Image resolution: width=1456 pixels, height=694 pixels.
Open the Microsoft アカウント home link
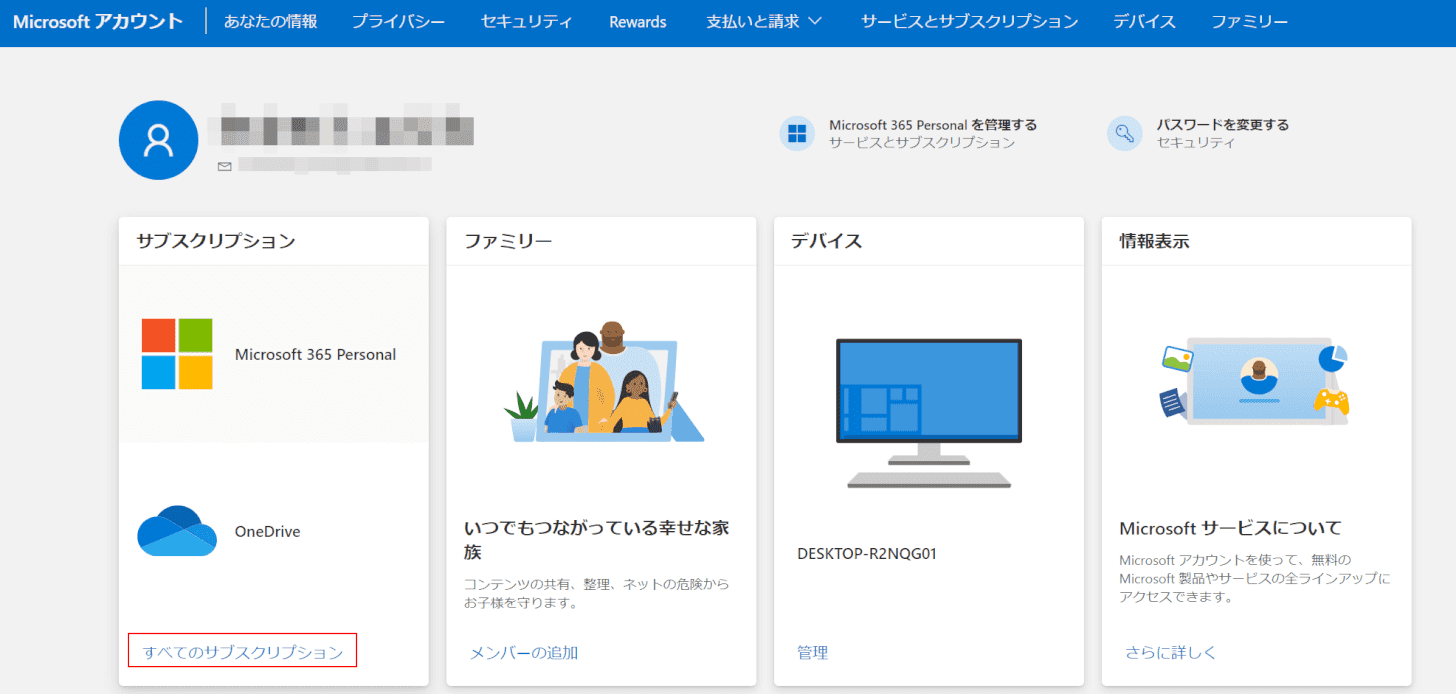coord(98,21)
